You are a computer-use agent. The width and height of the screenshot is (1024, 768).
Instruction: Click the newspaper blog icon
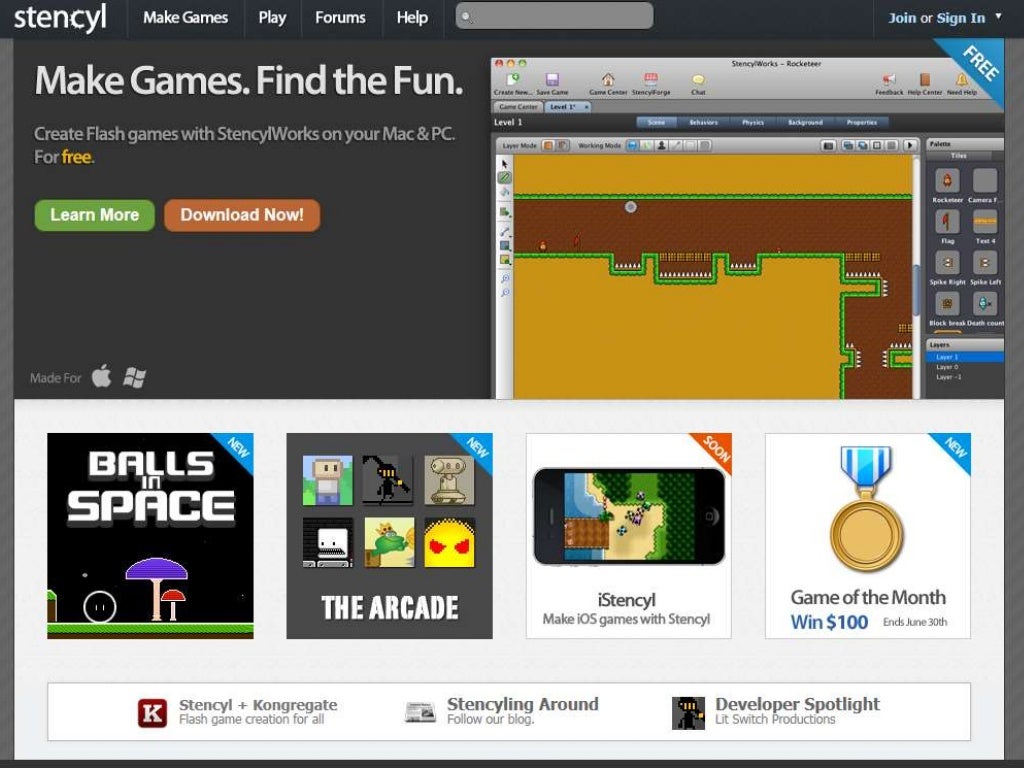coord(420,712)
